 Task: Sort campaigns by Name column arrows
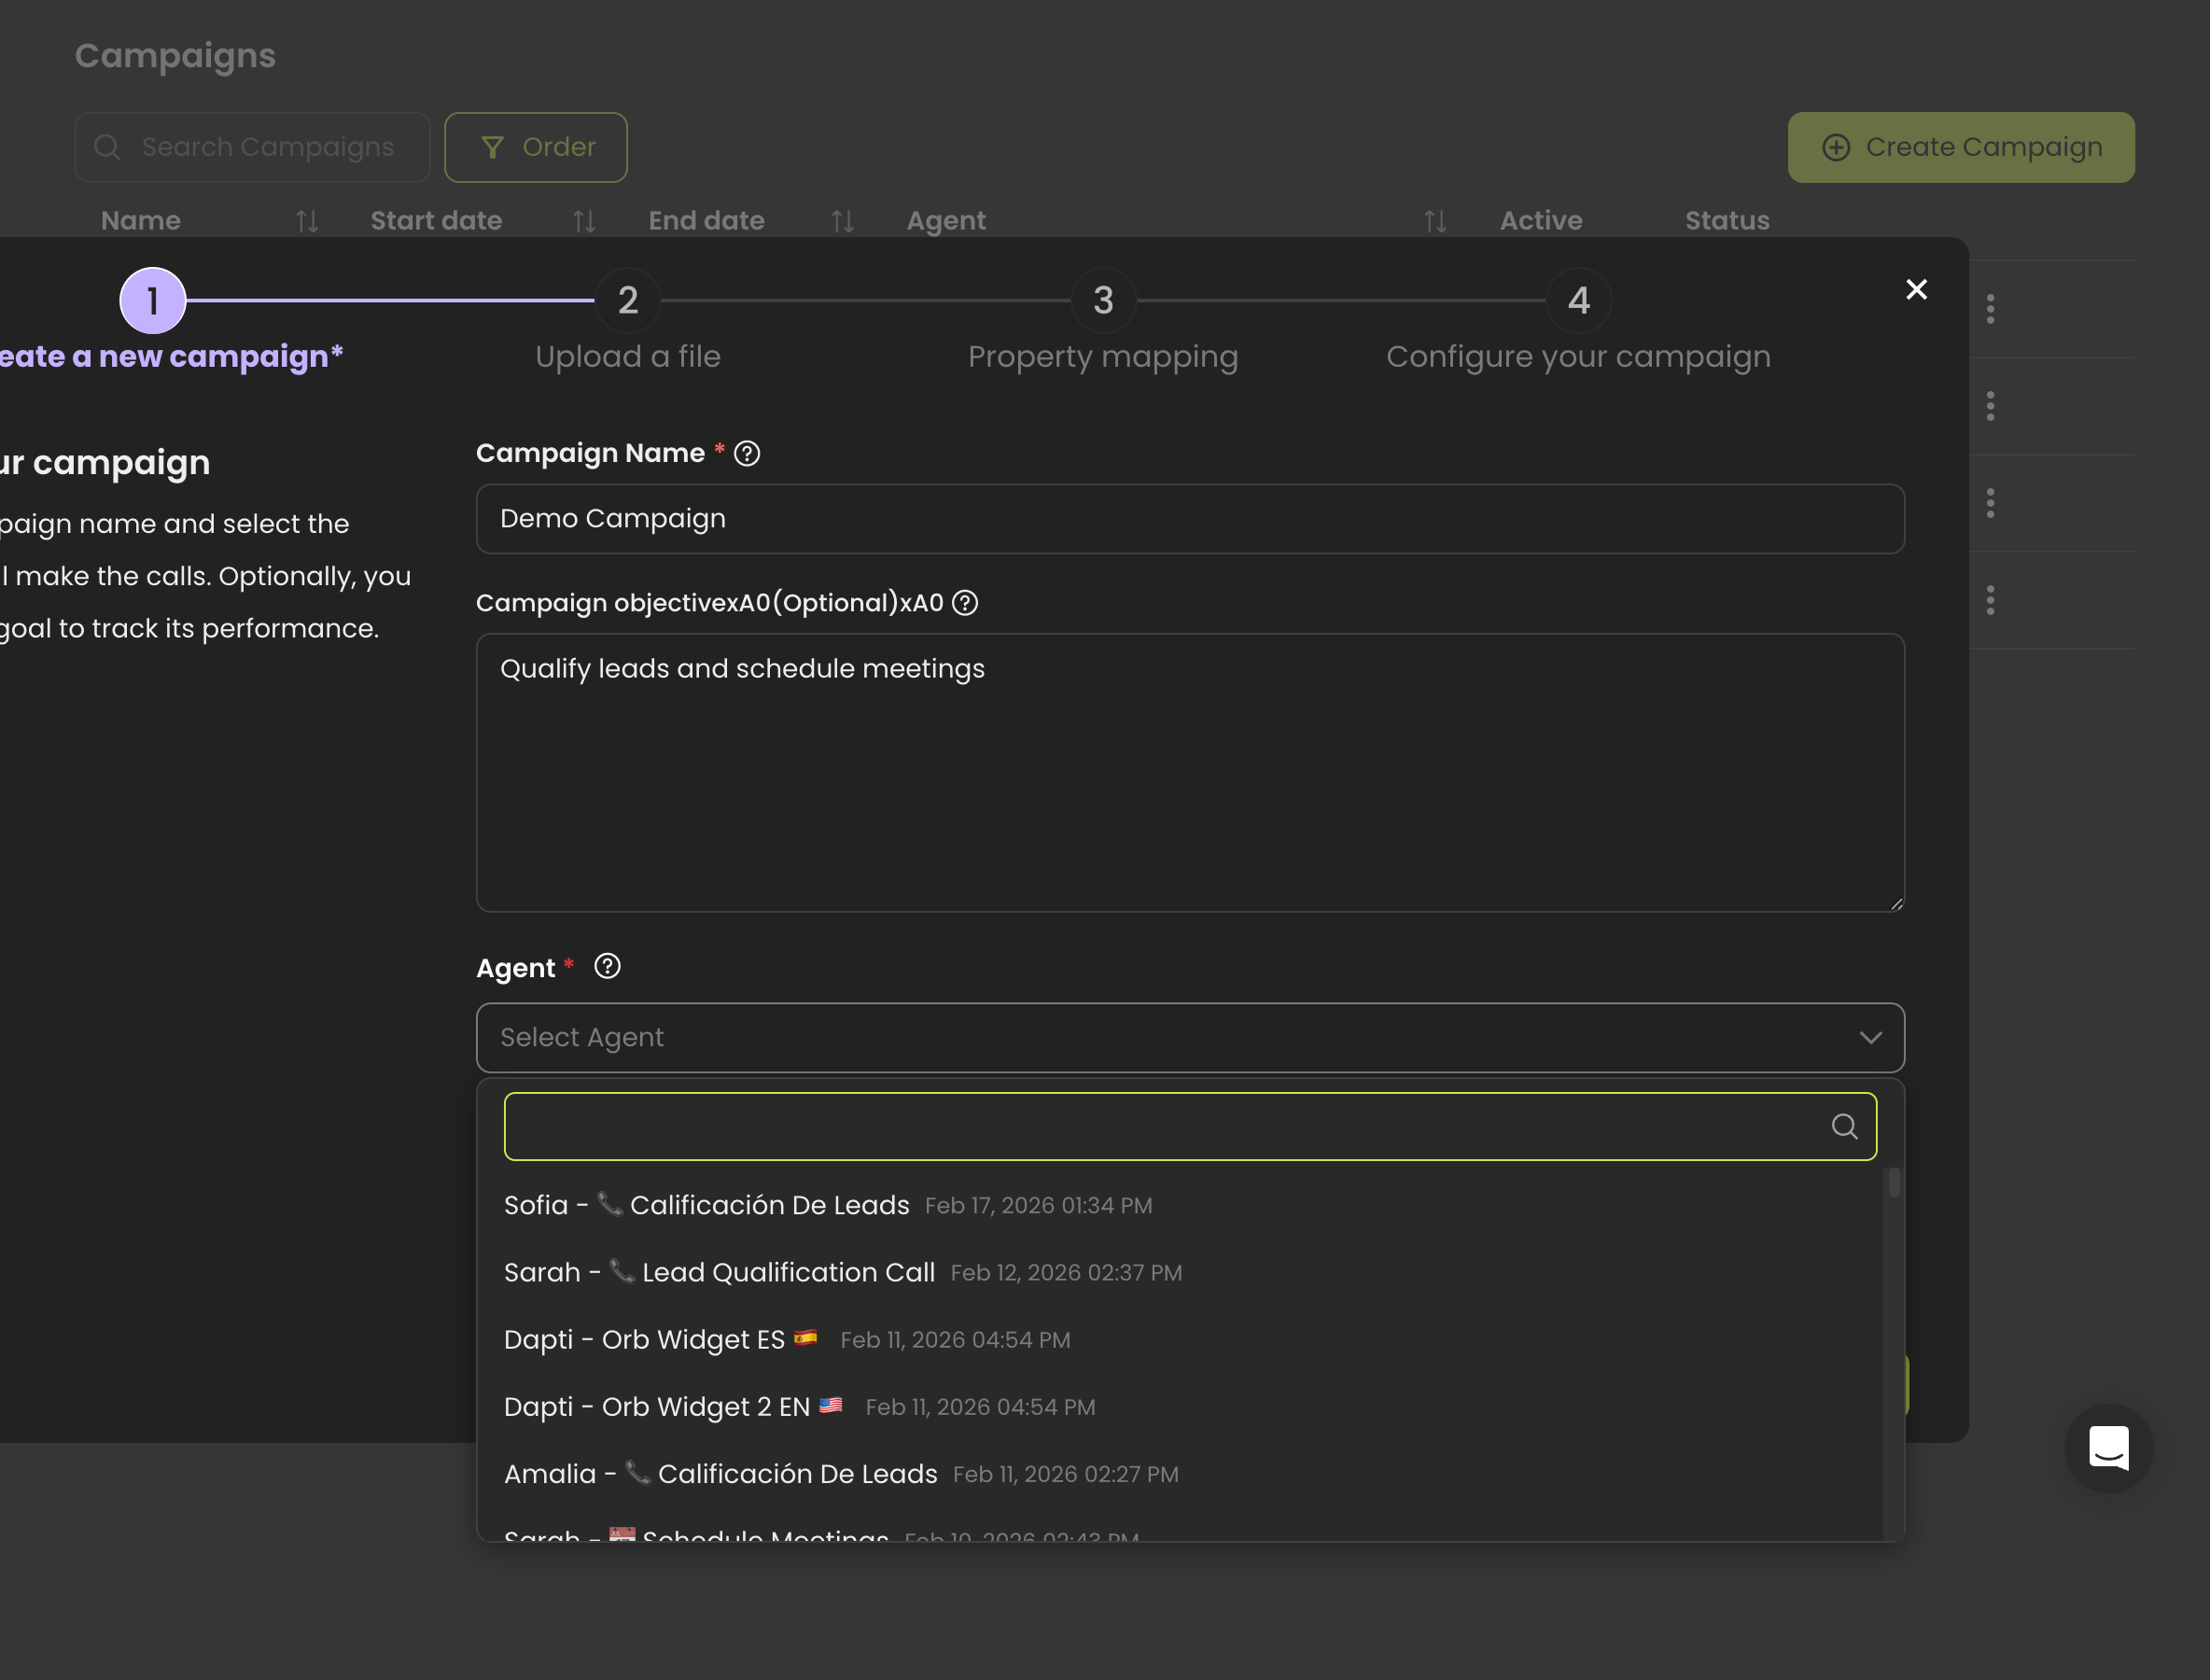(x=307, y=221)
